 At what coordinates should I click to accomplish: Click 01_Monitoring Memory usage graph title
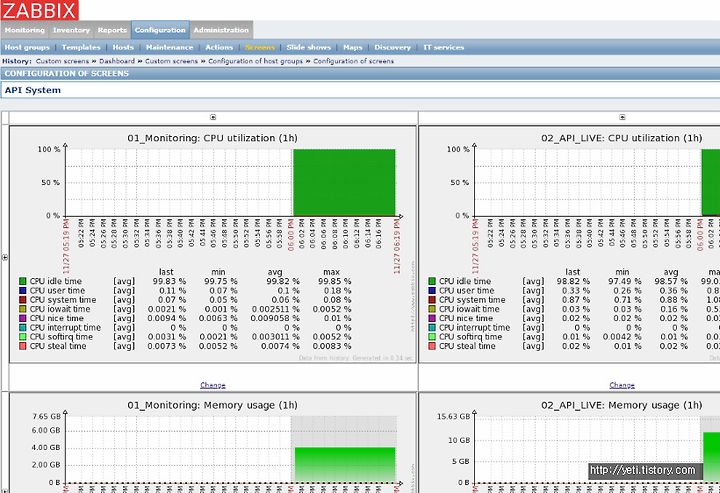point(213,405)
